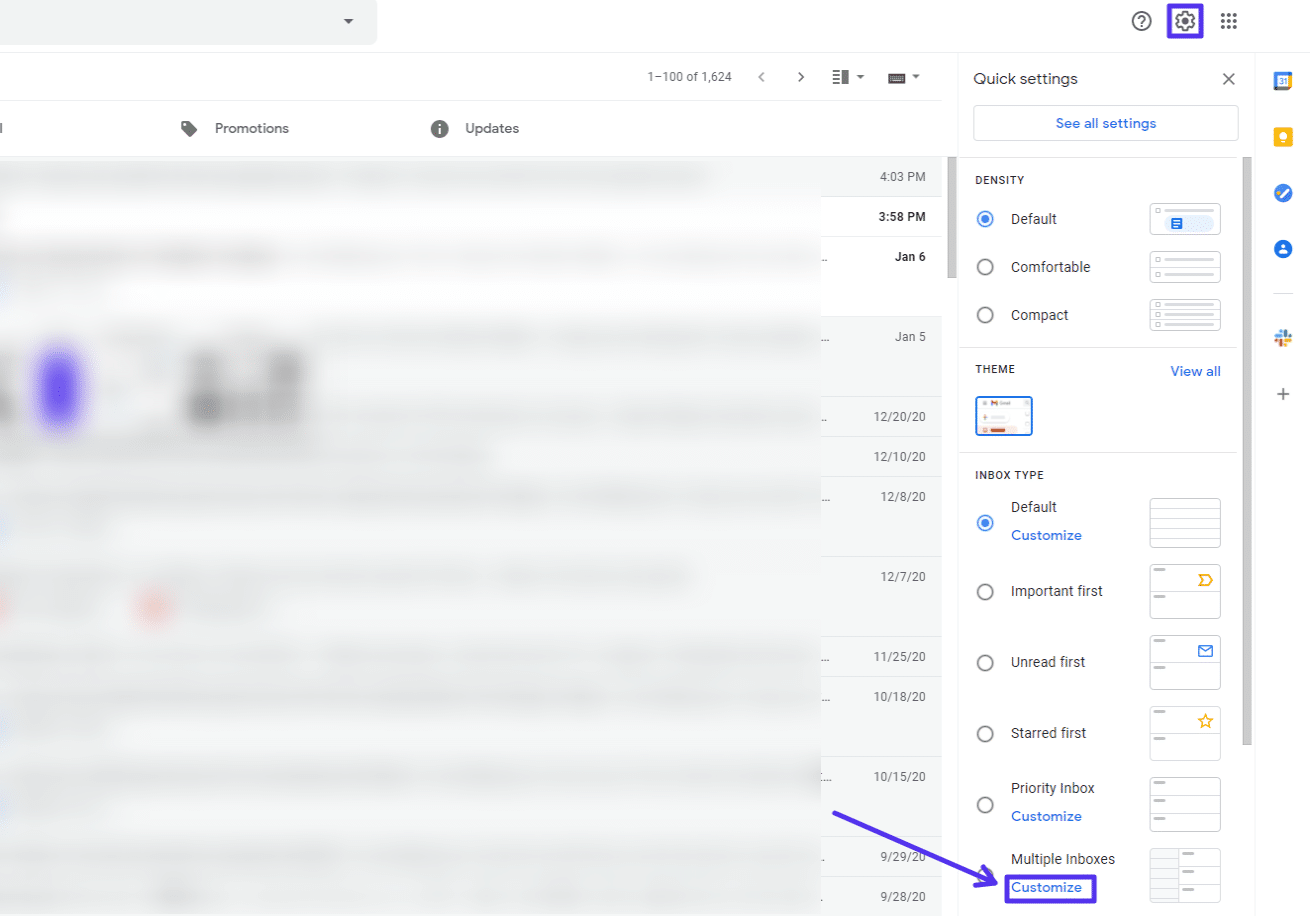This screenshot has width=1310, height=916.
Task: Open the Google apps grid
Action: click(x=1230, y=20)
